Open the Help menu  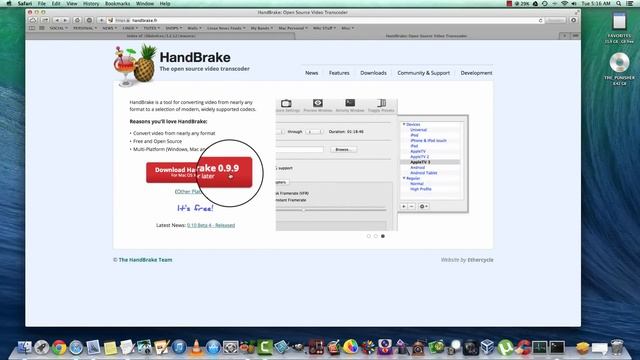[x=165, y=4]
